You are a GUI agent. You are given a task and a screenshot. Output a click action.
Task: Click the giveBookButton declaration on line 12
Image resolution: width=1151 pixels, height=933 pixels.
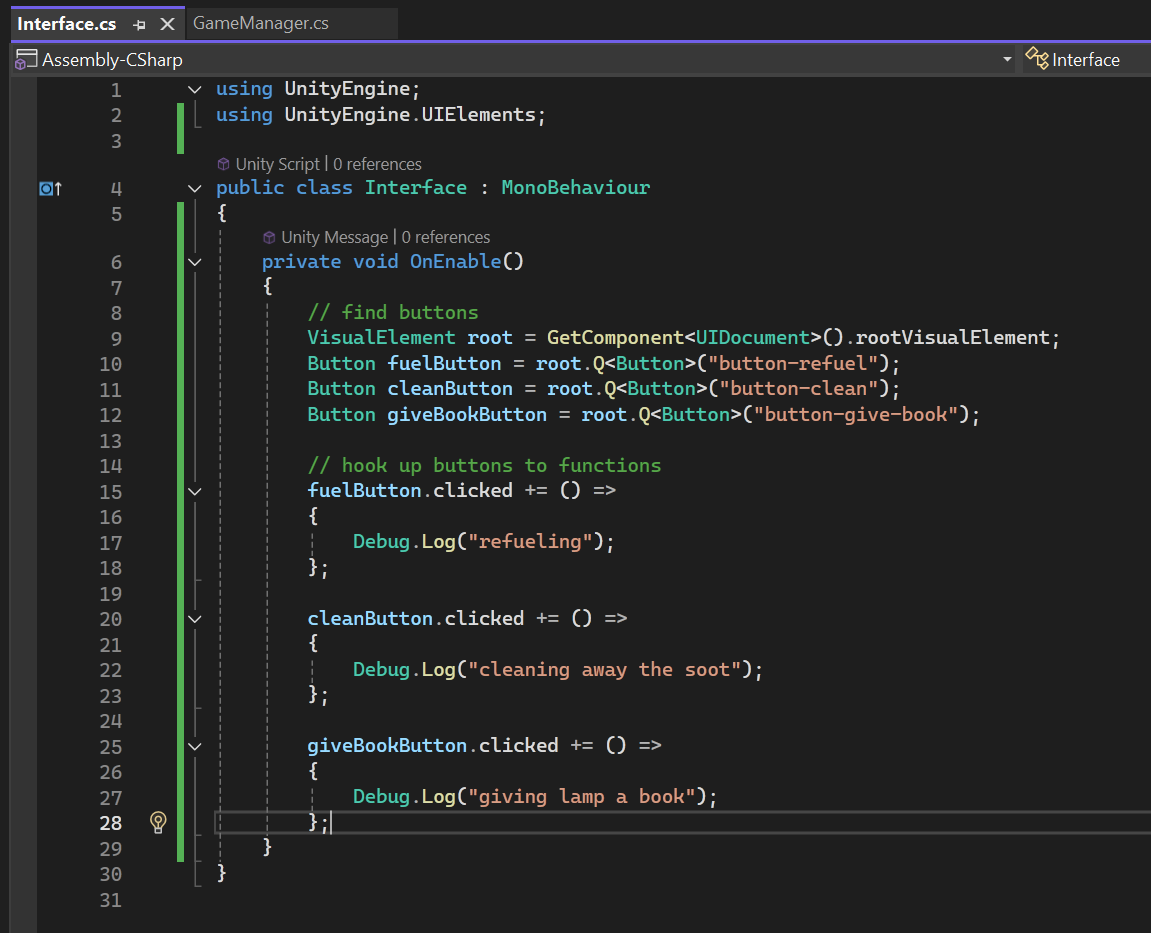[x=467, y=414]
